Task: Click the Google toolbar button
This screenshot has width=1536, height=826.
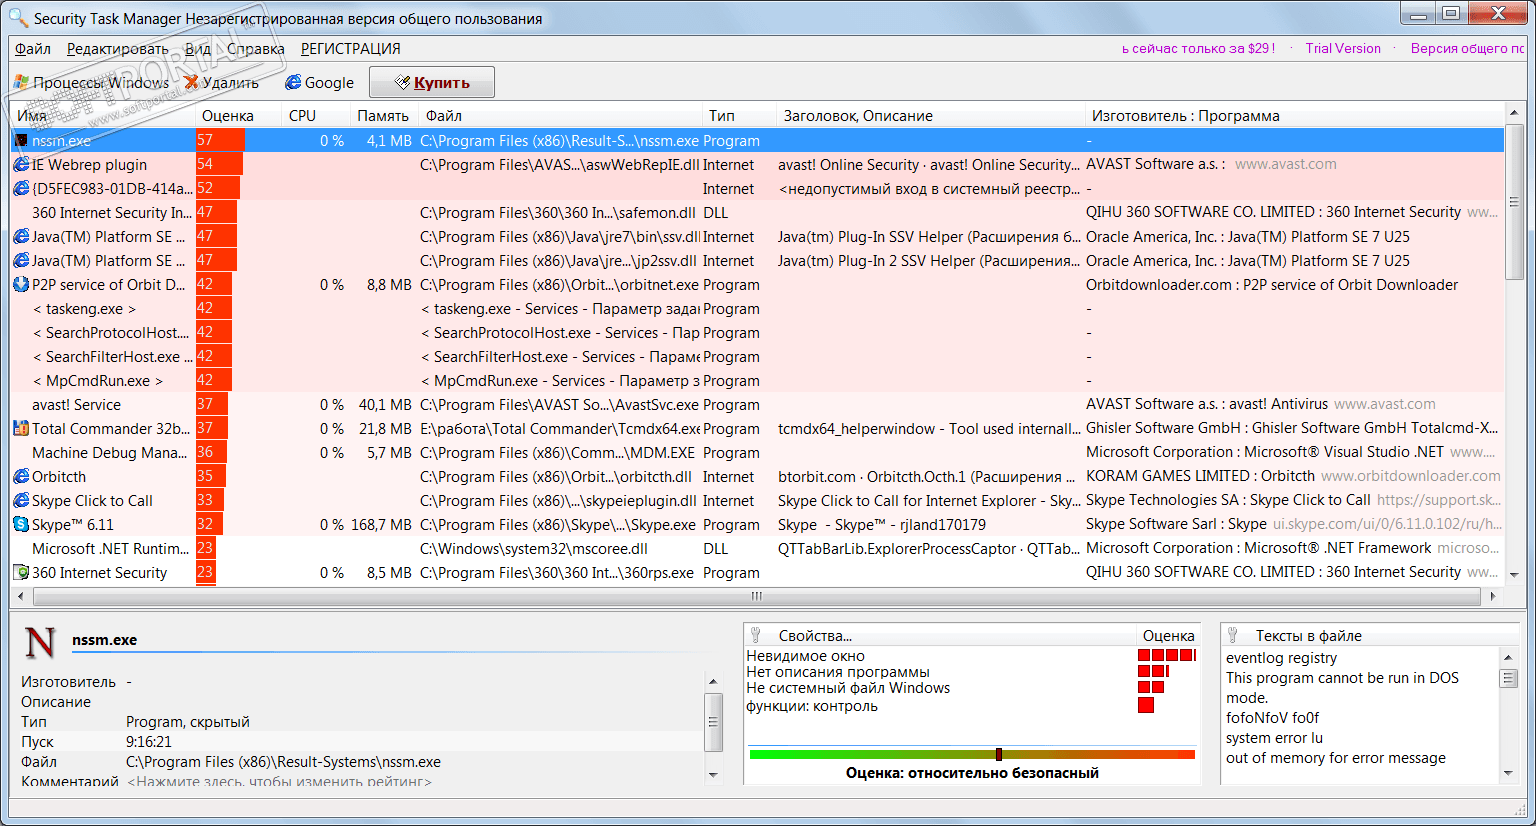Action: coord(320,83)
